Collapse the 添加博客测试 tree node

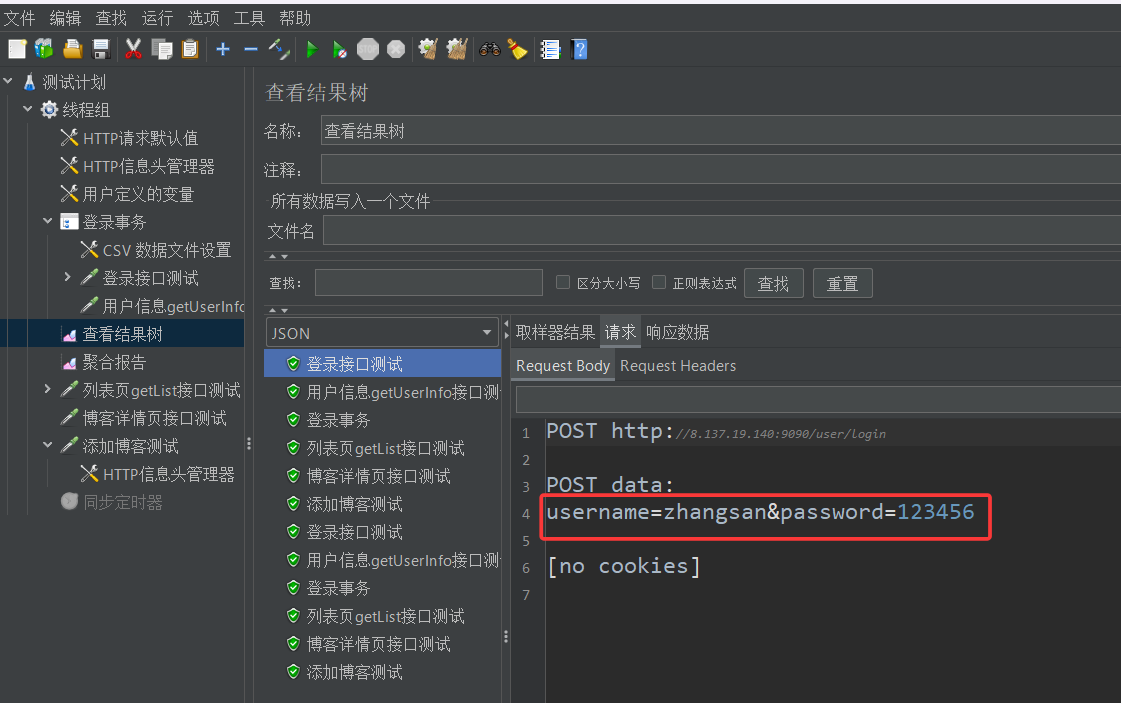pyautogui.click(x=48, y=445)
